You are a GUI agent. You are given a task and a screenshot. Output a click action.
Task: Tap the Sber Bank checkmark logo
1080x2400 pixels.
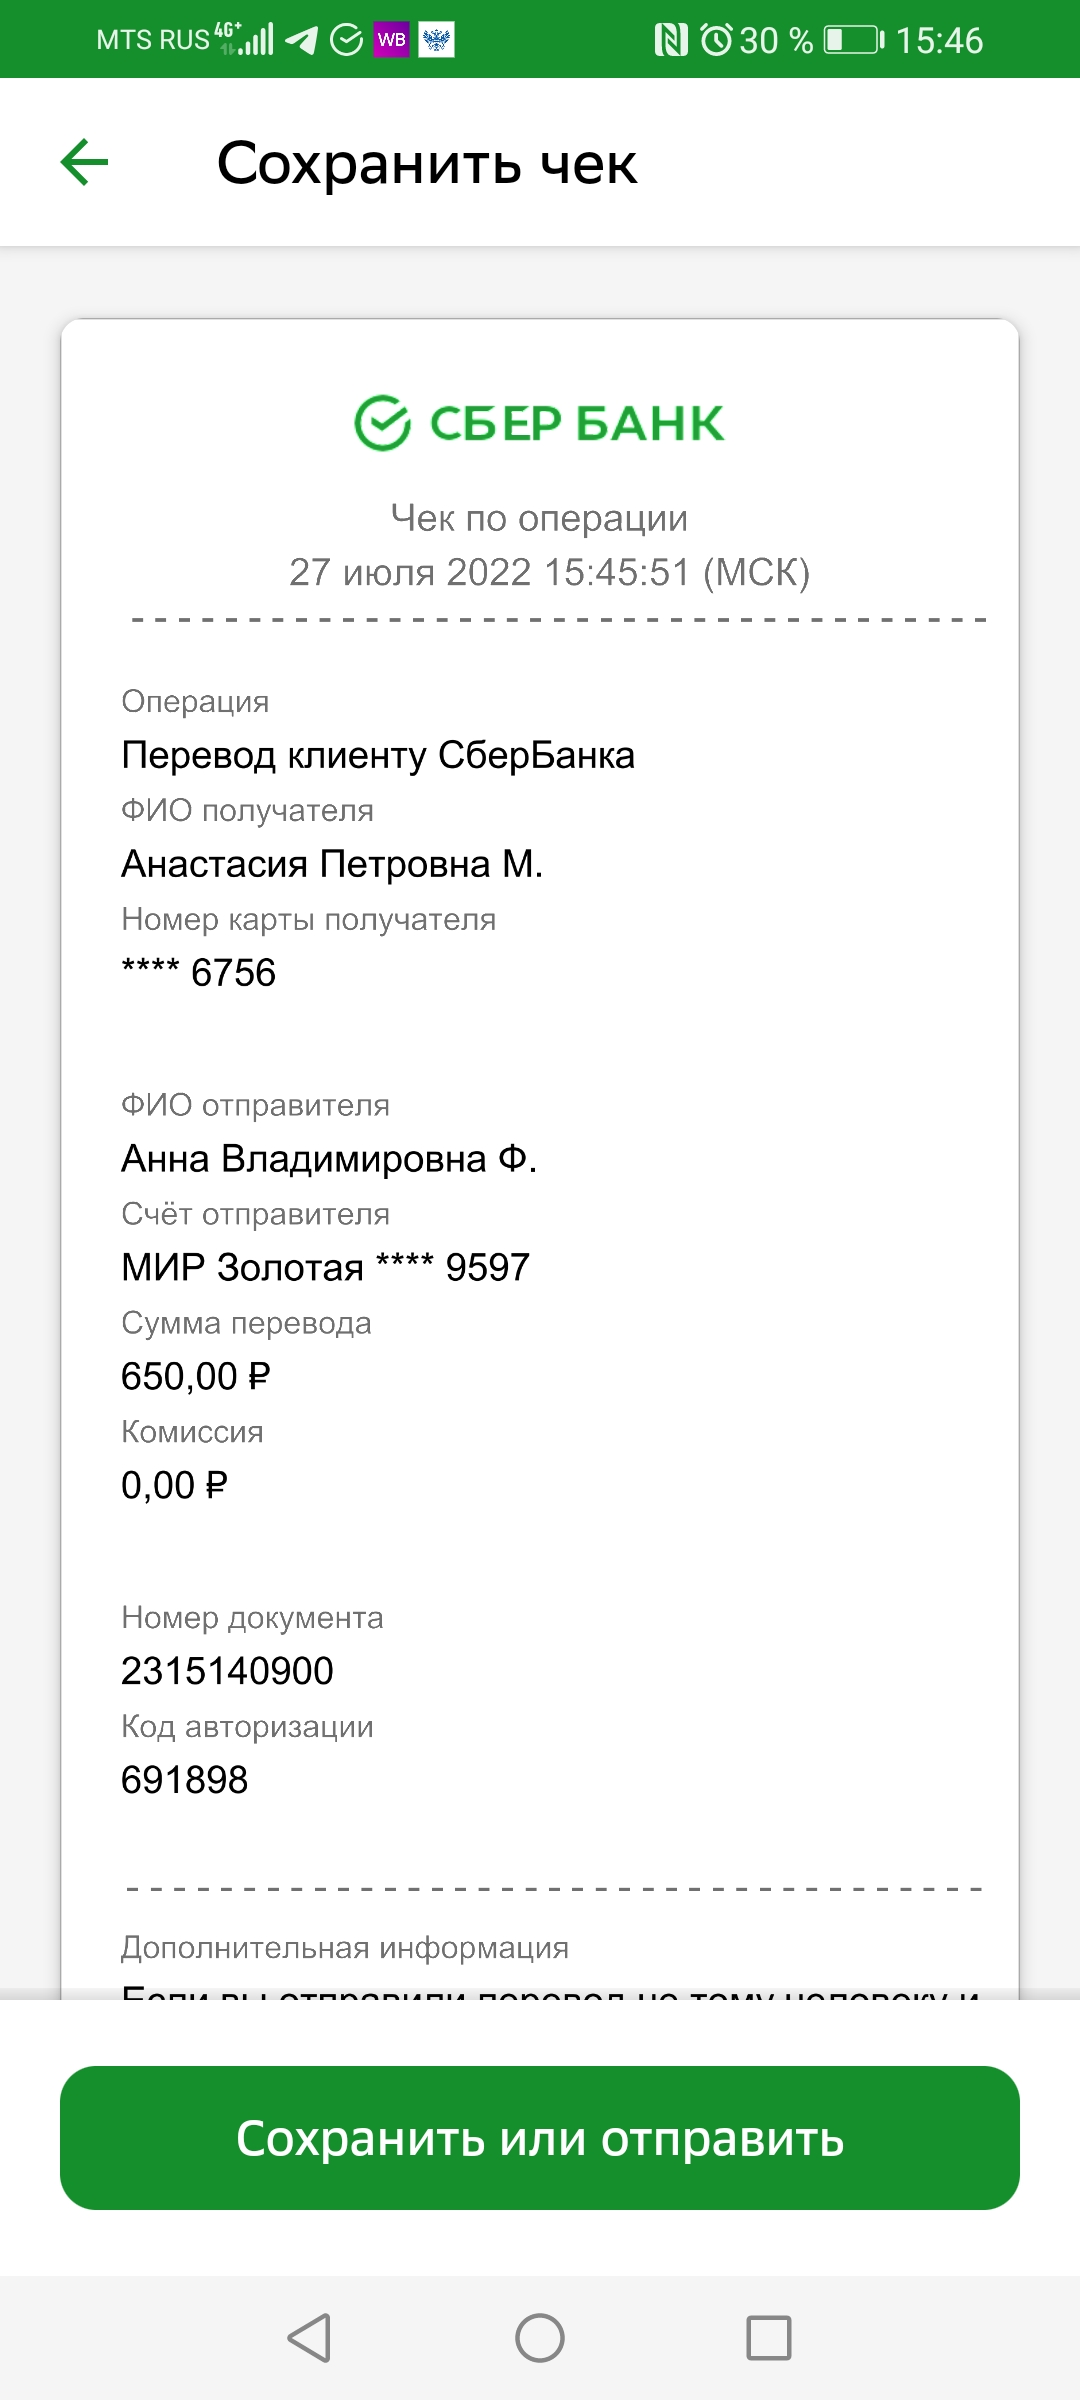383,423
